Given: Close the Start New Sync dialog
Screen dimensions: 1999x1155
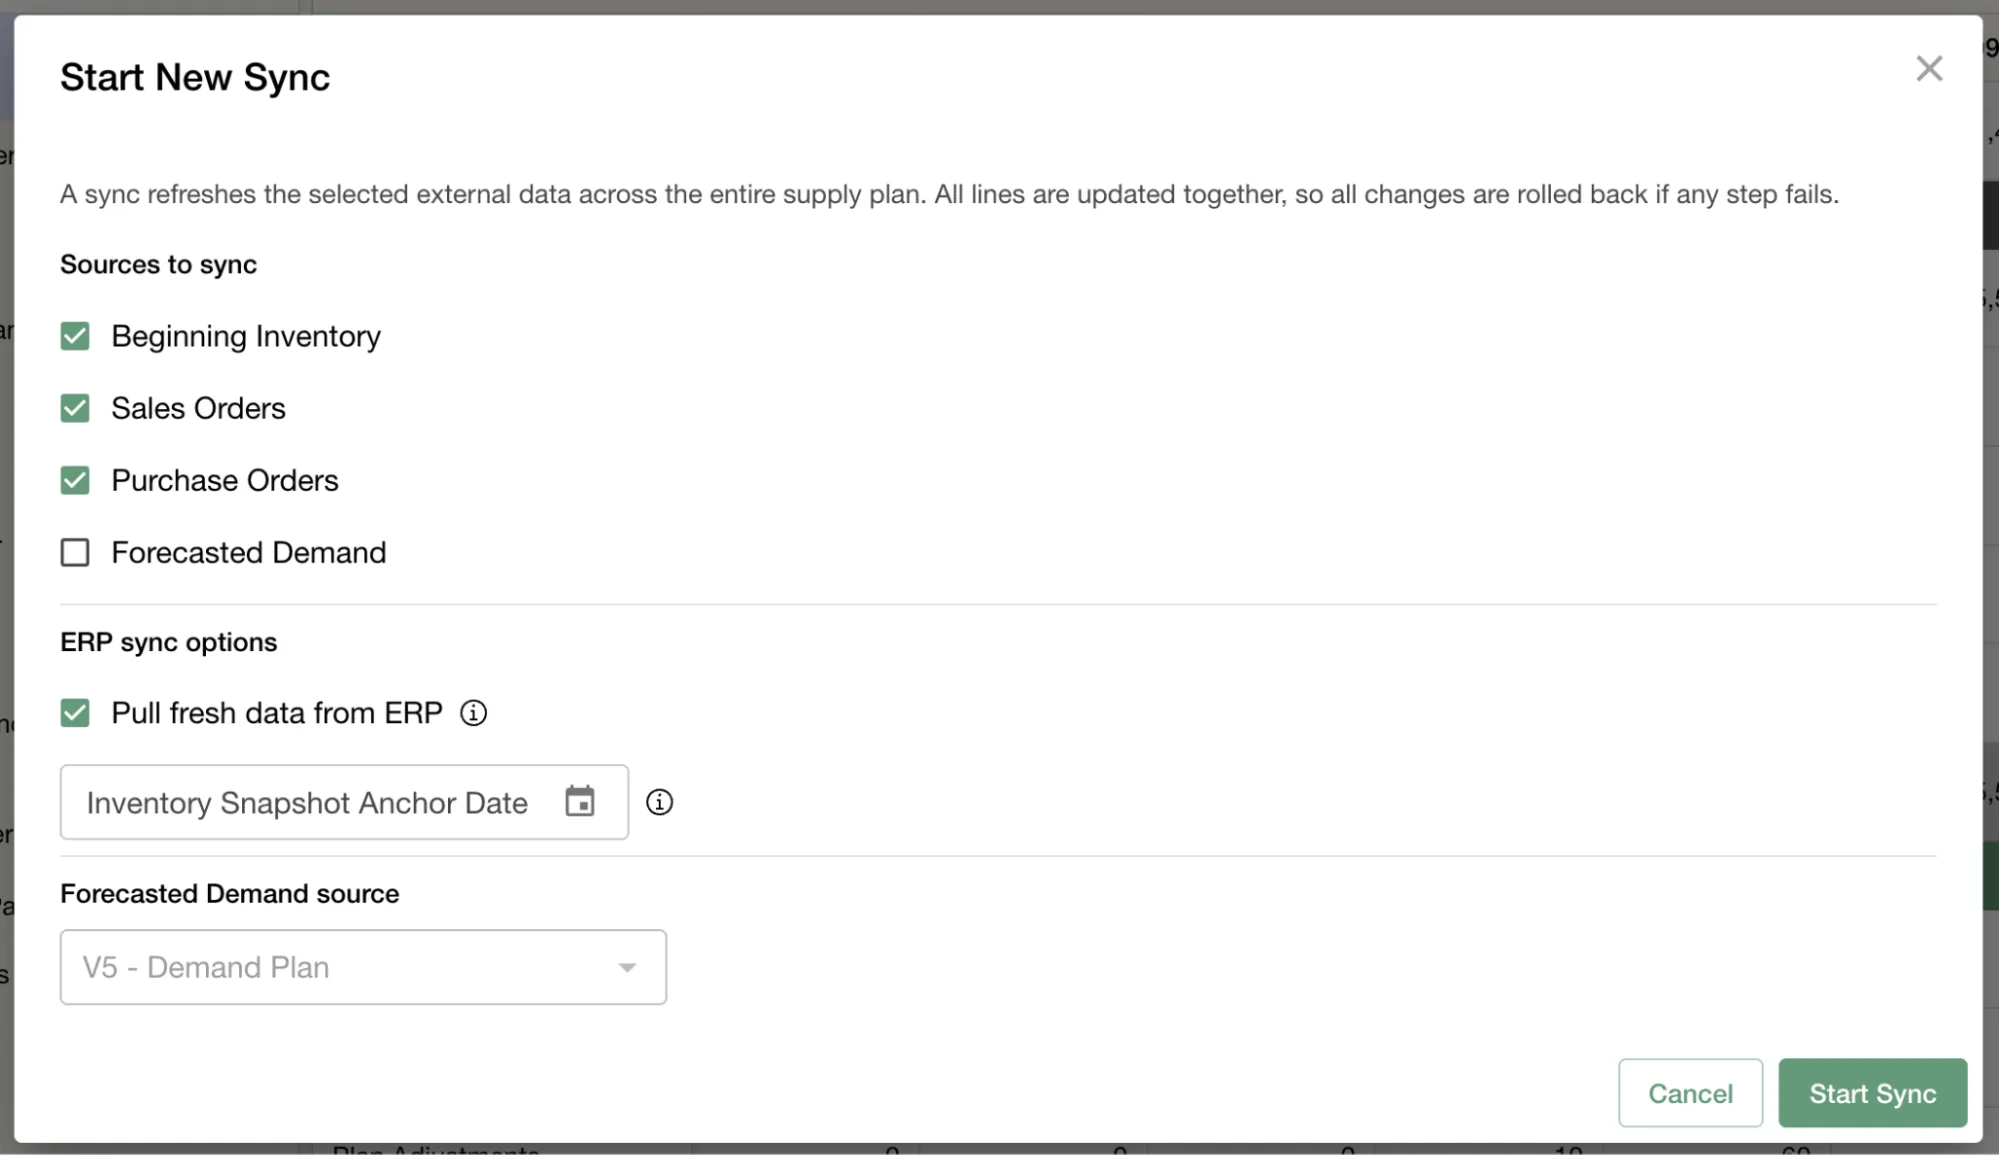Looking at the screenshot, I should pyautogui.click(x=1929, y=69).
